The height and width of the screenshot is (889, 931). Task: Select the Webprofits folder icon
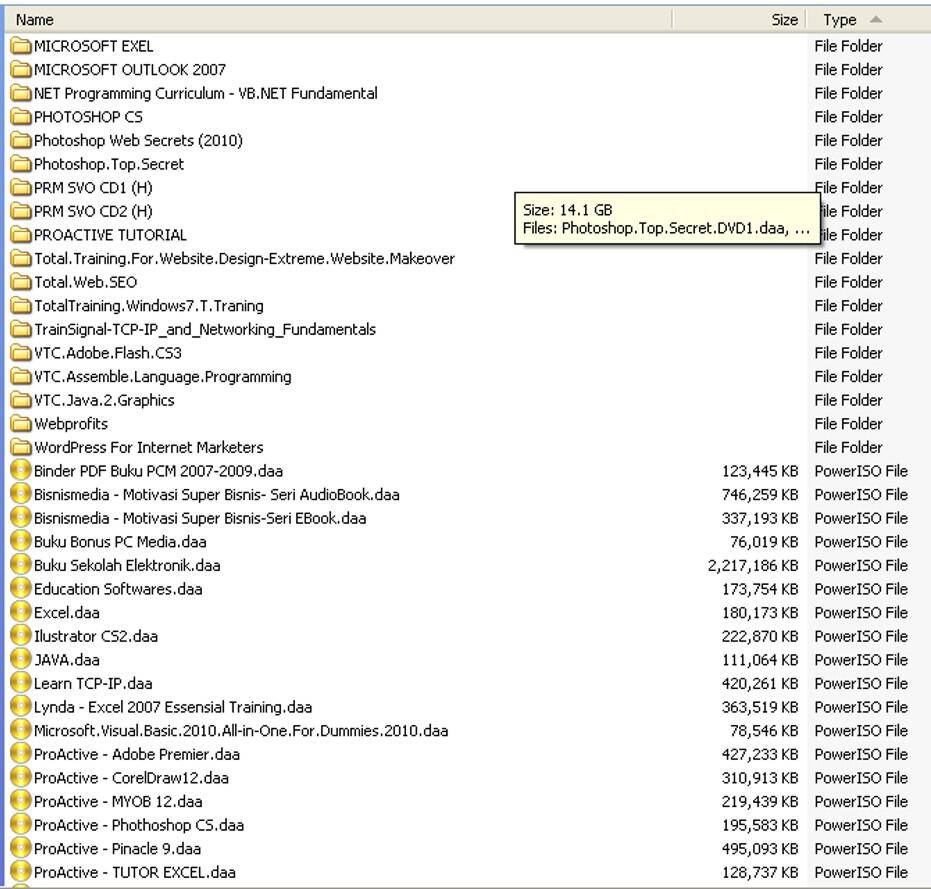(21, 423)
